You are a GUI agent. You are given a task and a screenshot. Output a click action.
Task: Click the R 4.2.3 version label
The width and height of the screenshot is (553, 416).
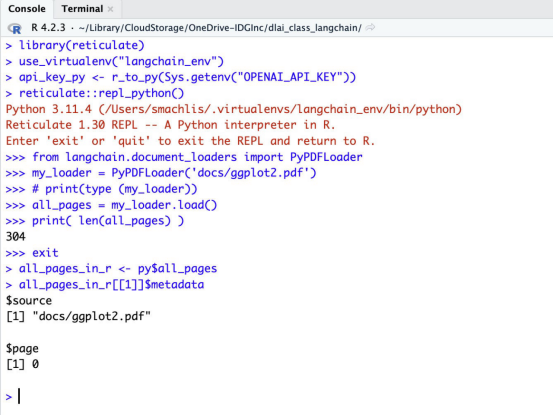pos(48,27)
